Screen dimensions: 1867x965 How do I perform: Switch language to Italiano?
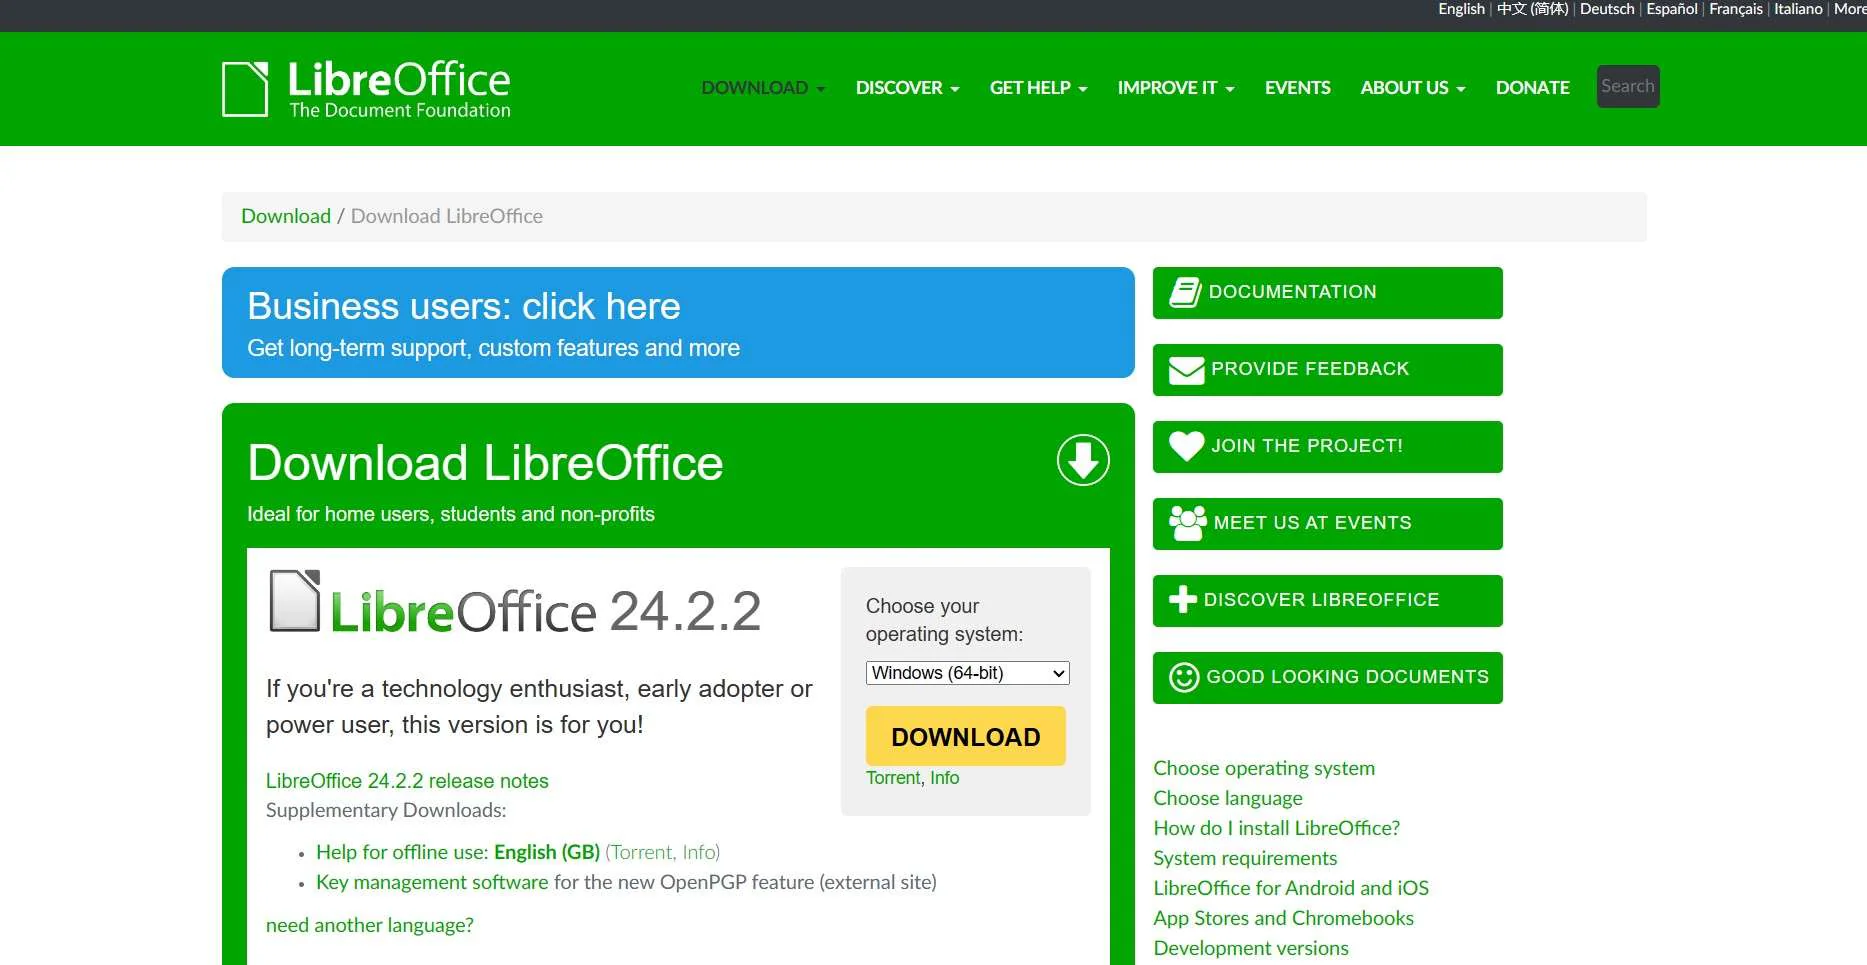coord(1798,9)
